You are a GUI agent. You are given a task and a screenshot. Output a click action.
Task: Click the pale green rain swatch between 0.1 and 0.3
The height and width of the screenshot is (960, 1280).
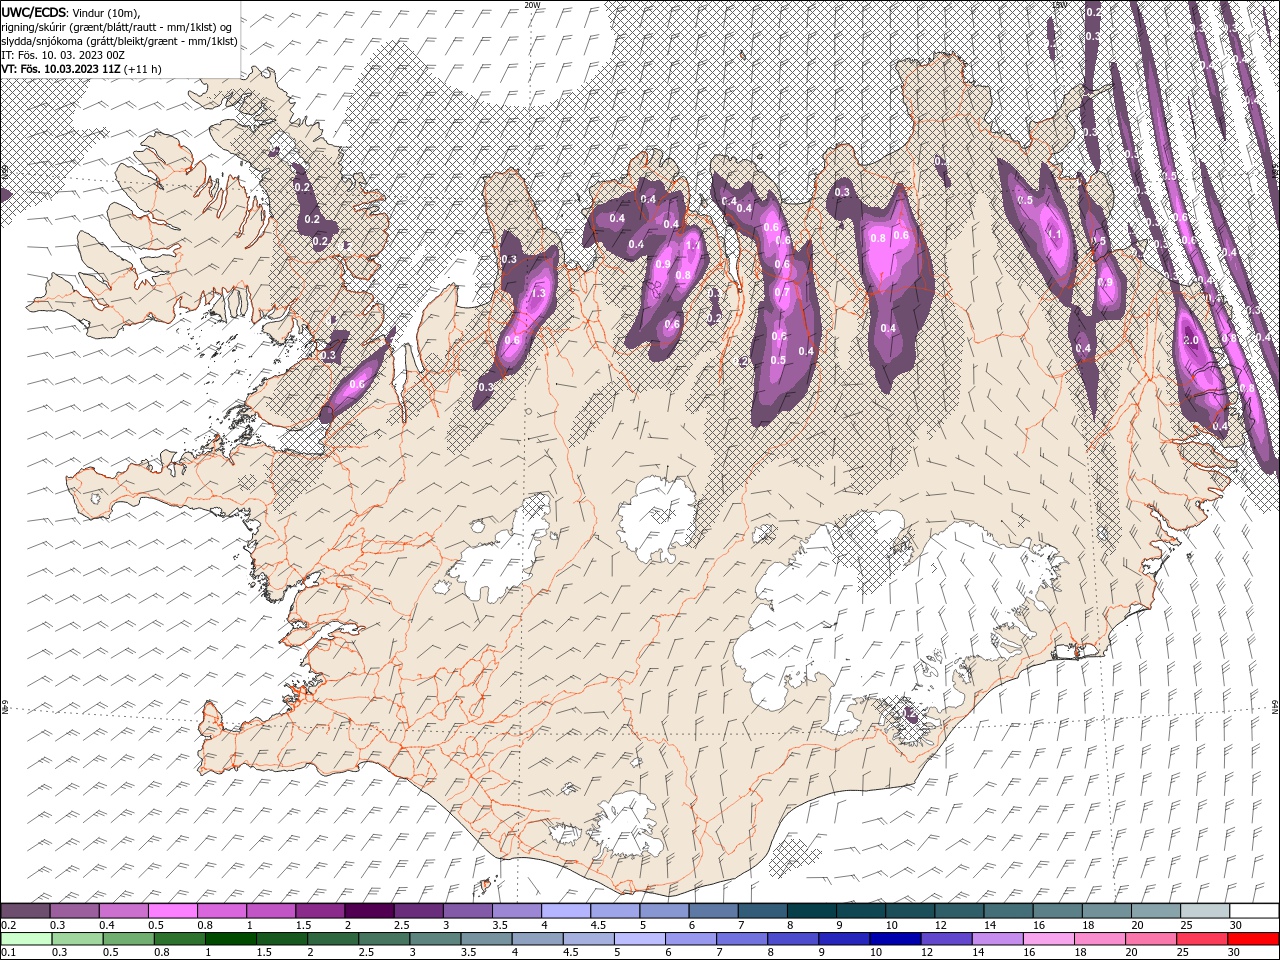(x=25, y=938)
